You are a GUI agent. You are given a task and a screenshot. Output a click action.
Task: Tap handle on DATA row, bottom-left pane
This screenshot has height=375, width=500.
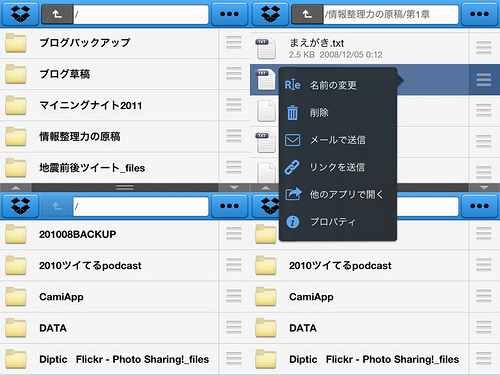click(234, 328)
